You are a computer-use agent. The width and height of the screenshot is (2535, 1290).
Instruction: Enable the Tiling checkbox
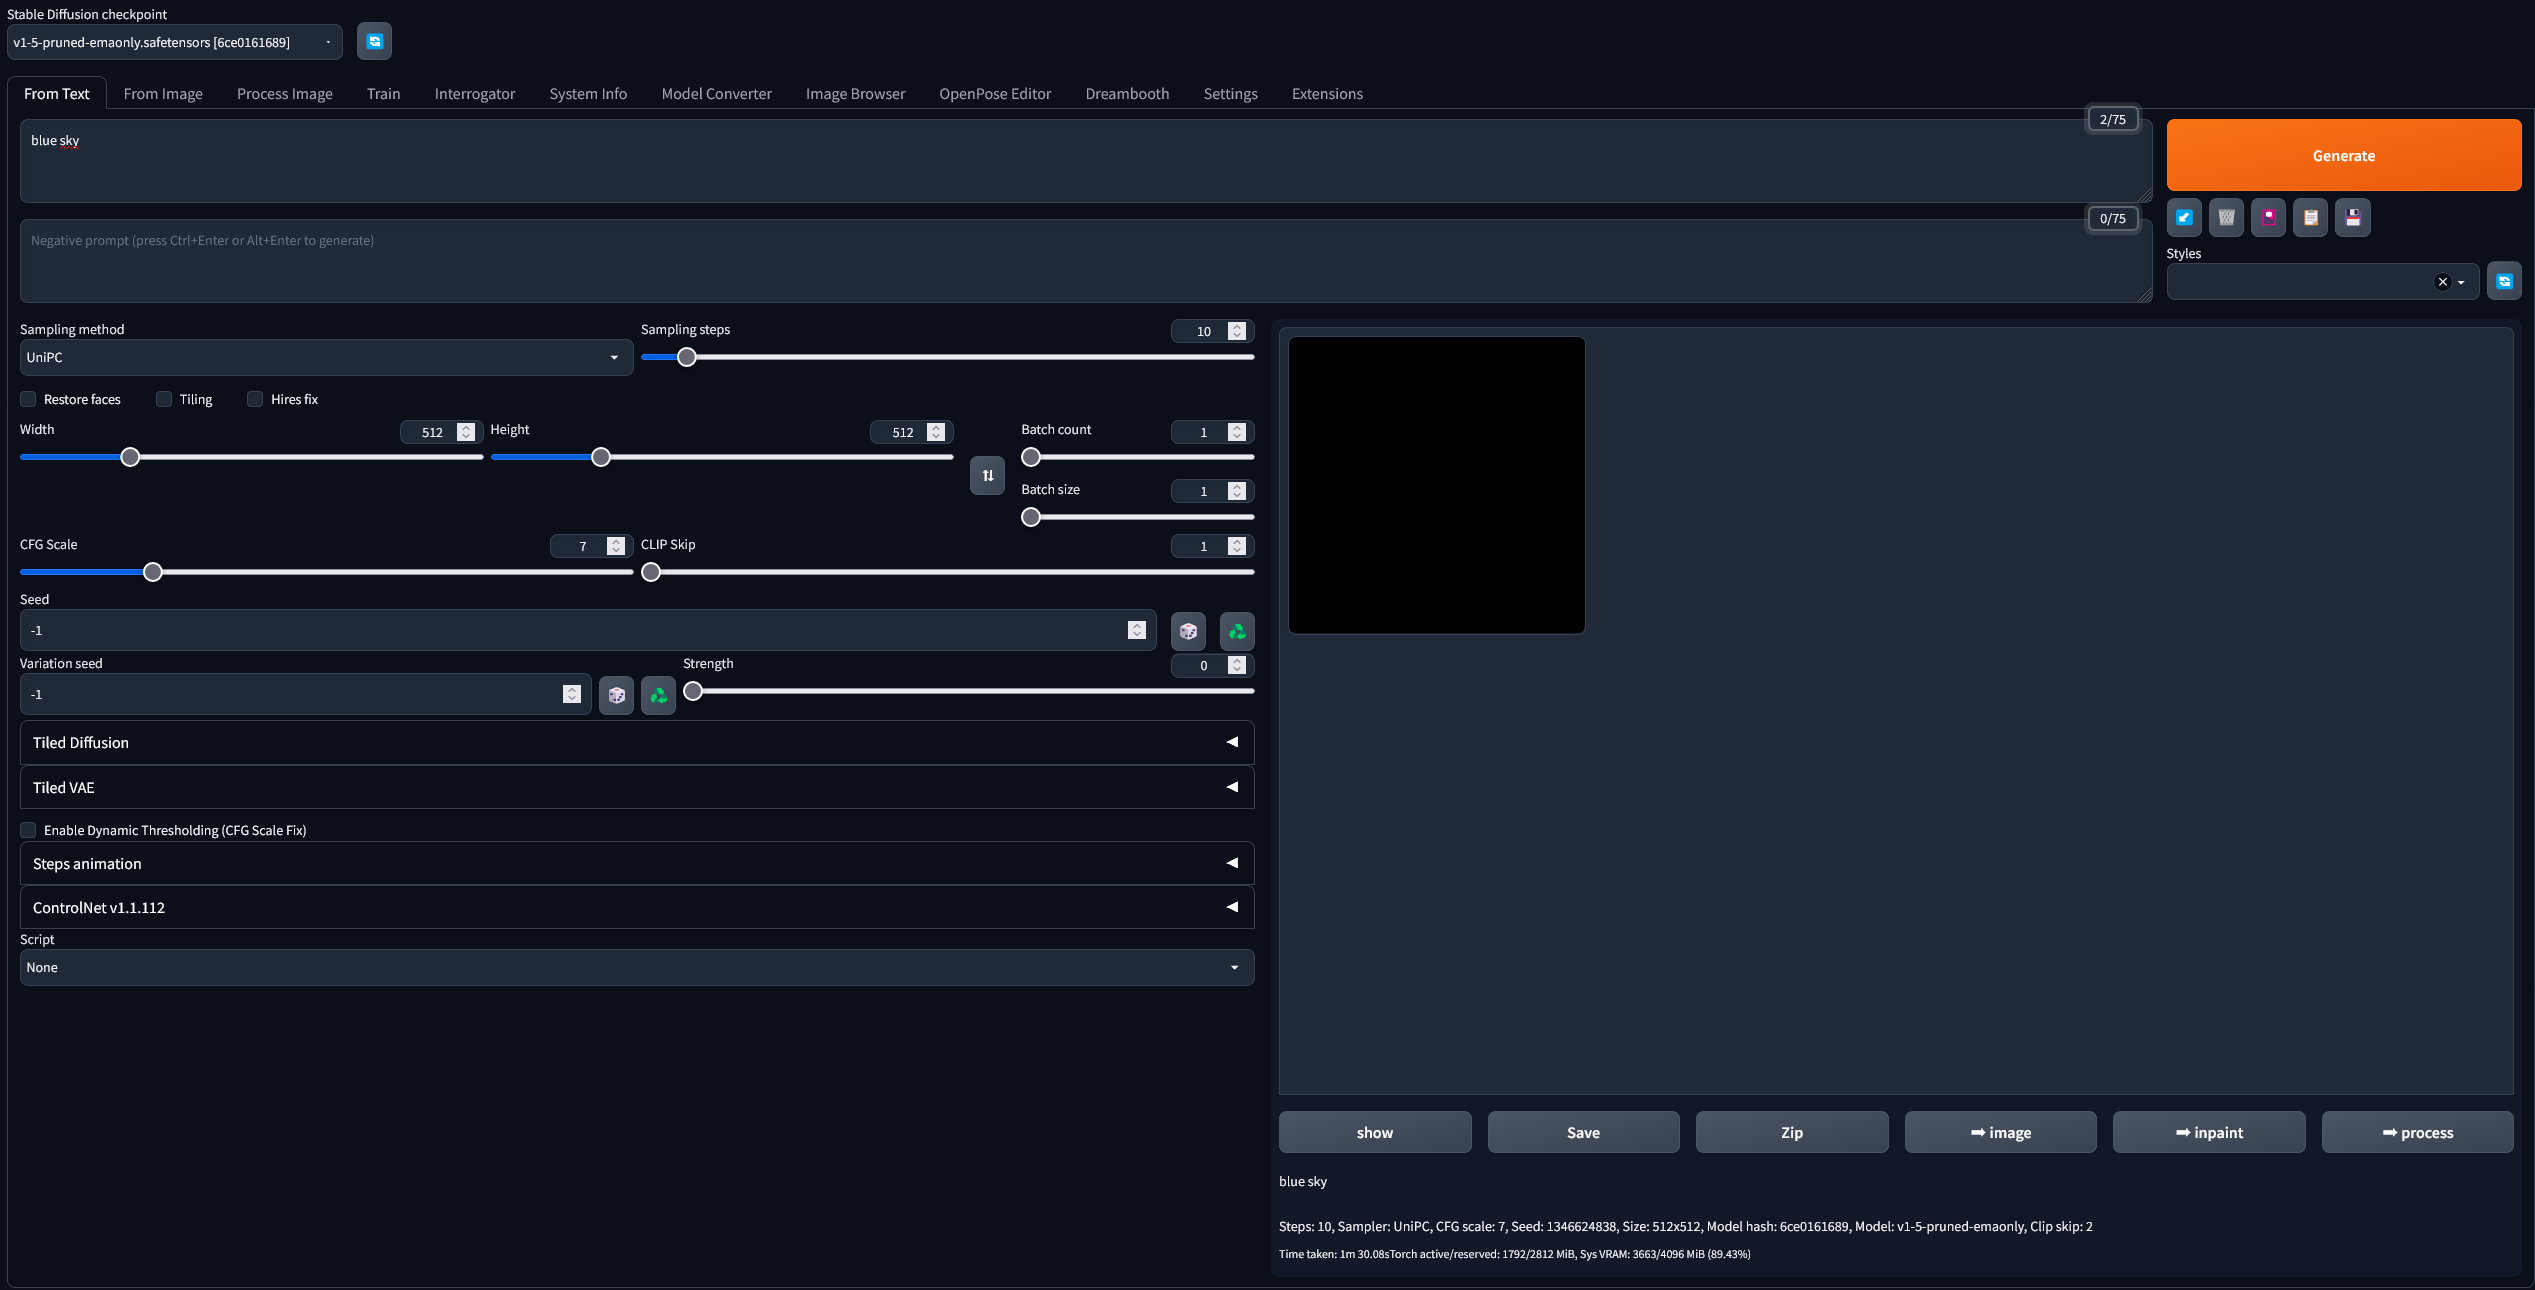[x=164, y=399]
